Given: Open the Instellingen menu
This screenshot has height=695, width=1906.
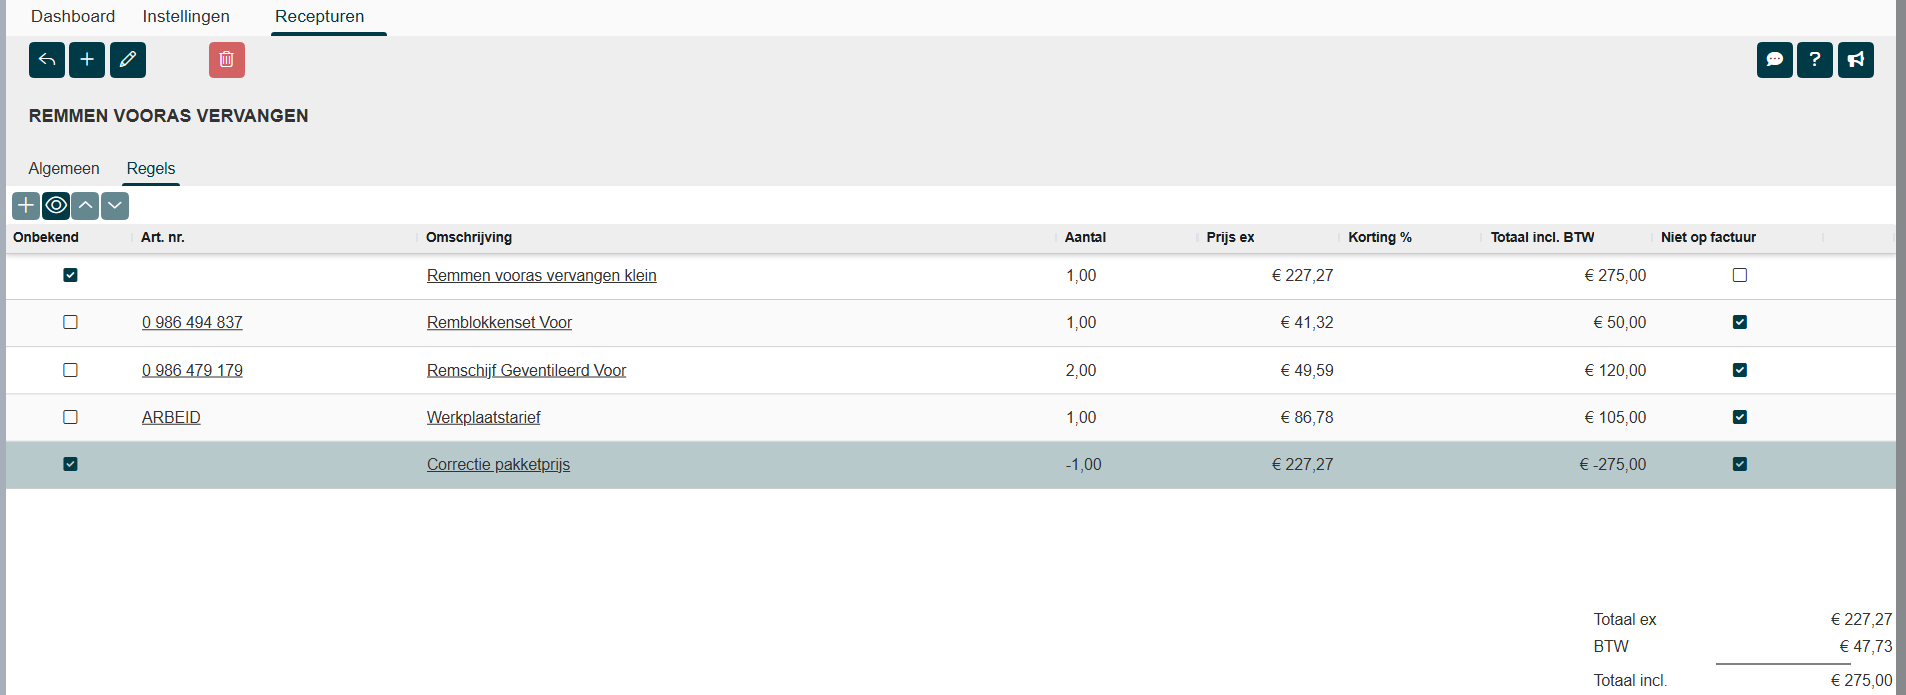Looking at the screenshot, I should click(186, 16).
